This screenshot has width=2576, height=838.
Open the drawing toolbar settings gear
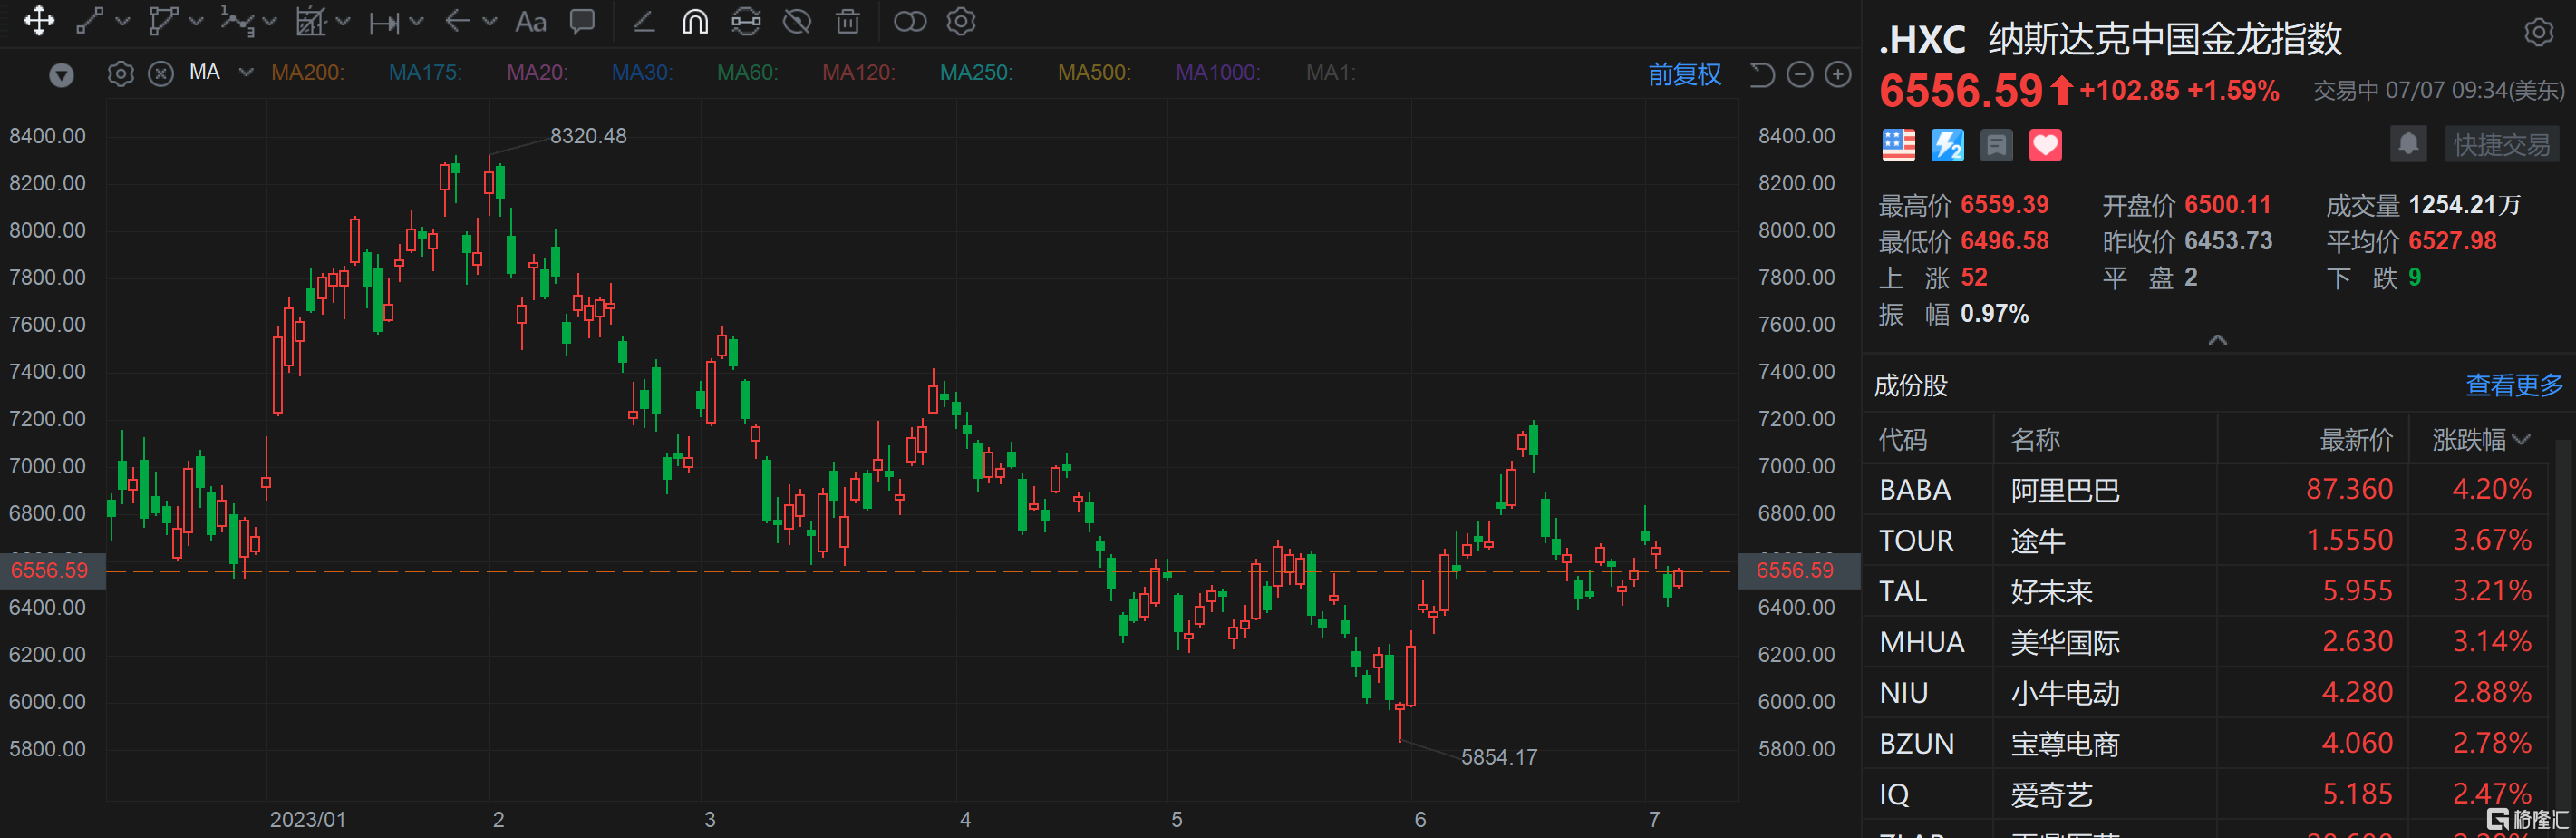coord(961,21)
